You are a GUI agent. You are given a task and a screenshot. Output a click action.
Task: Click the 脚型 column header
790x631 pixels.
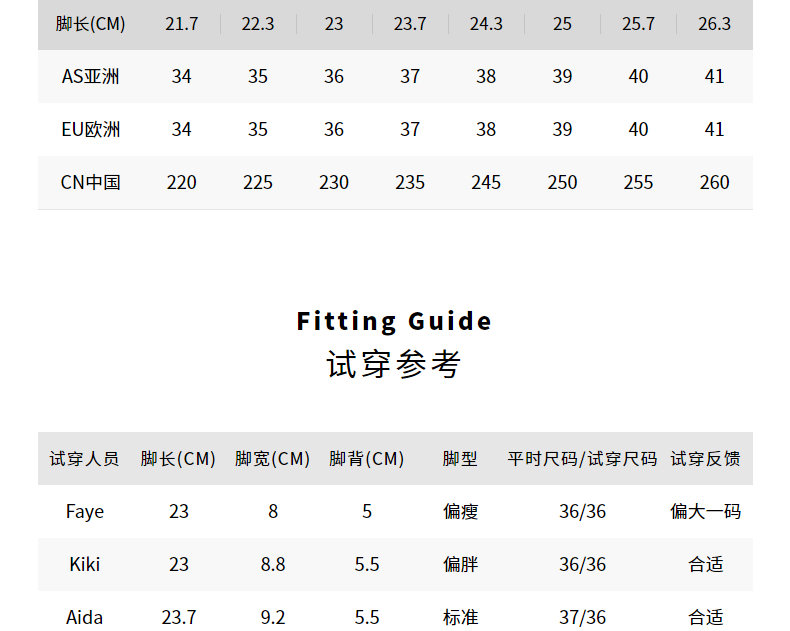coord(461,459)
